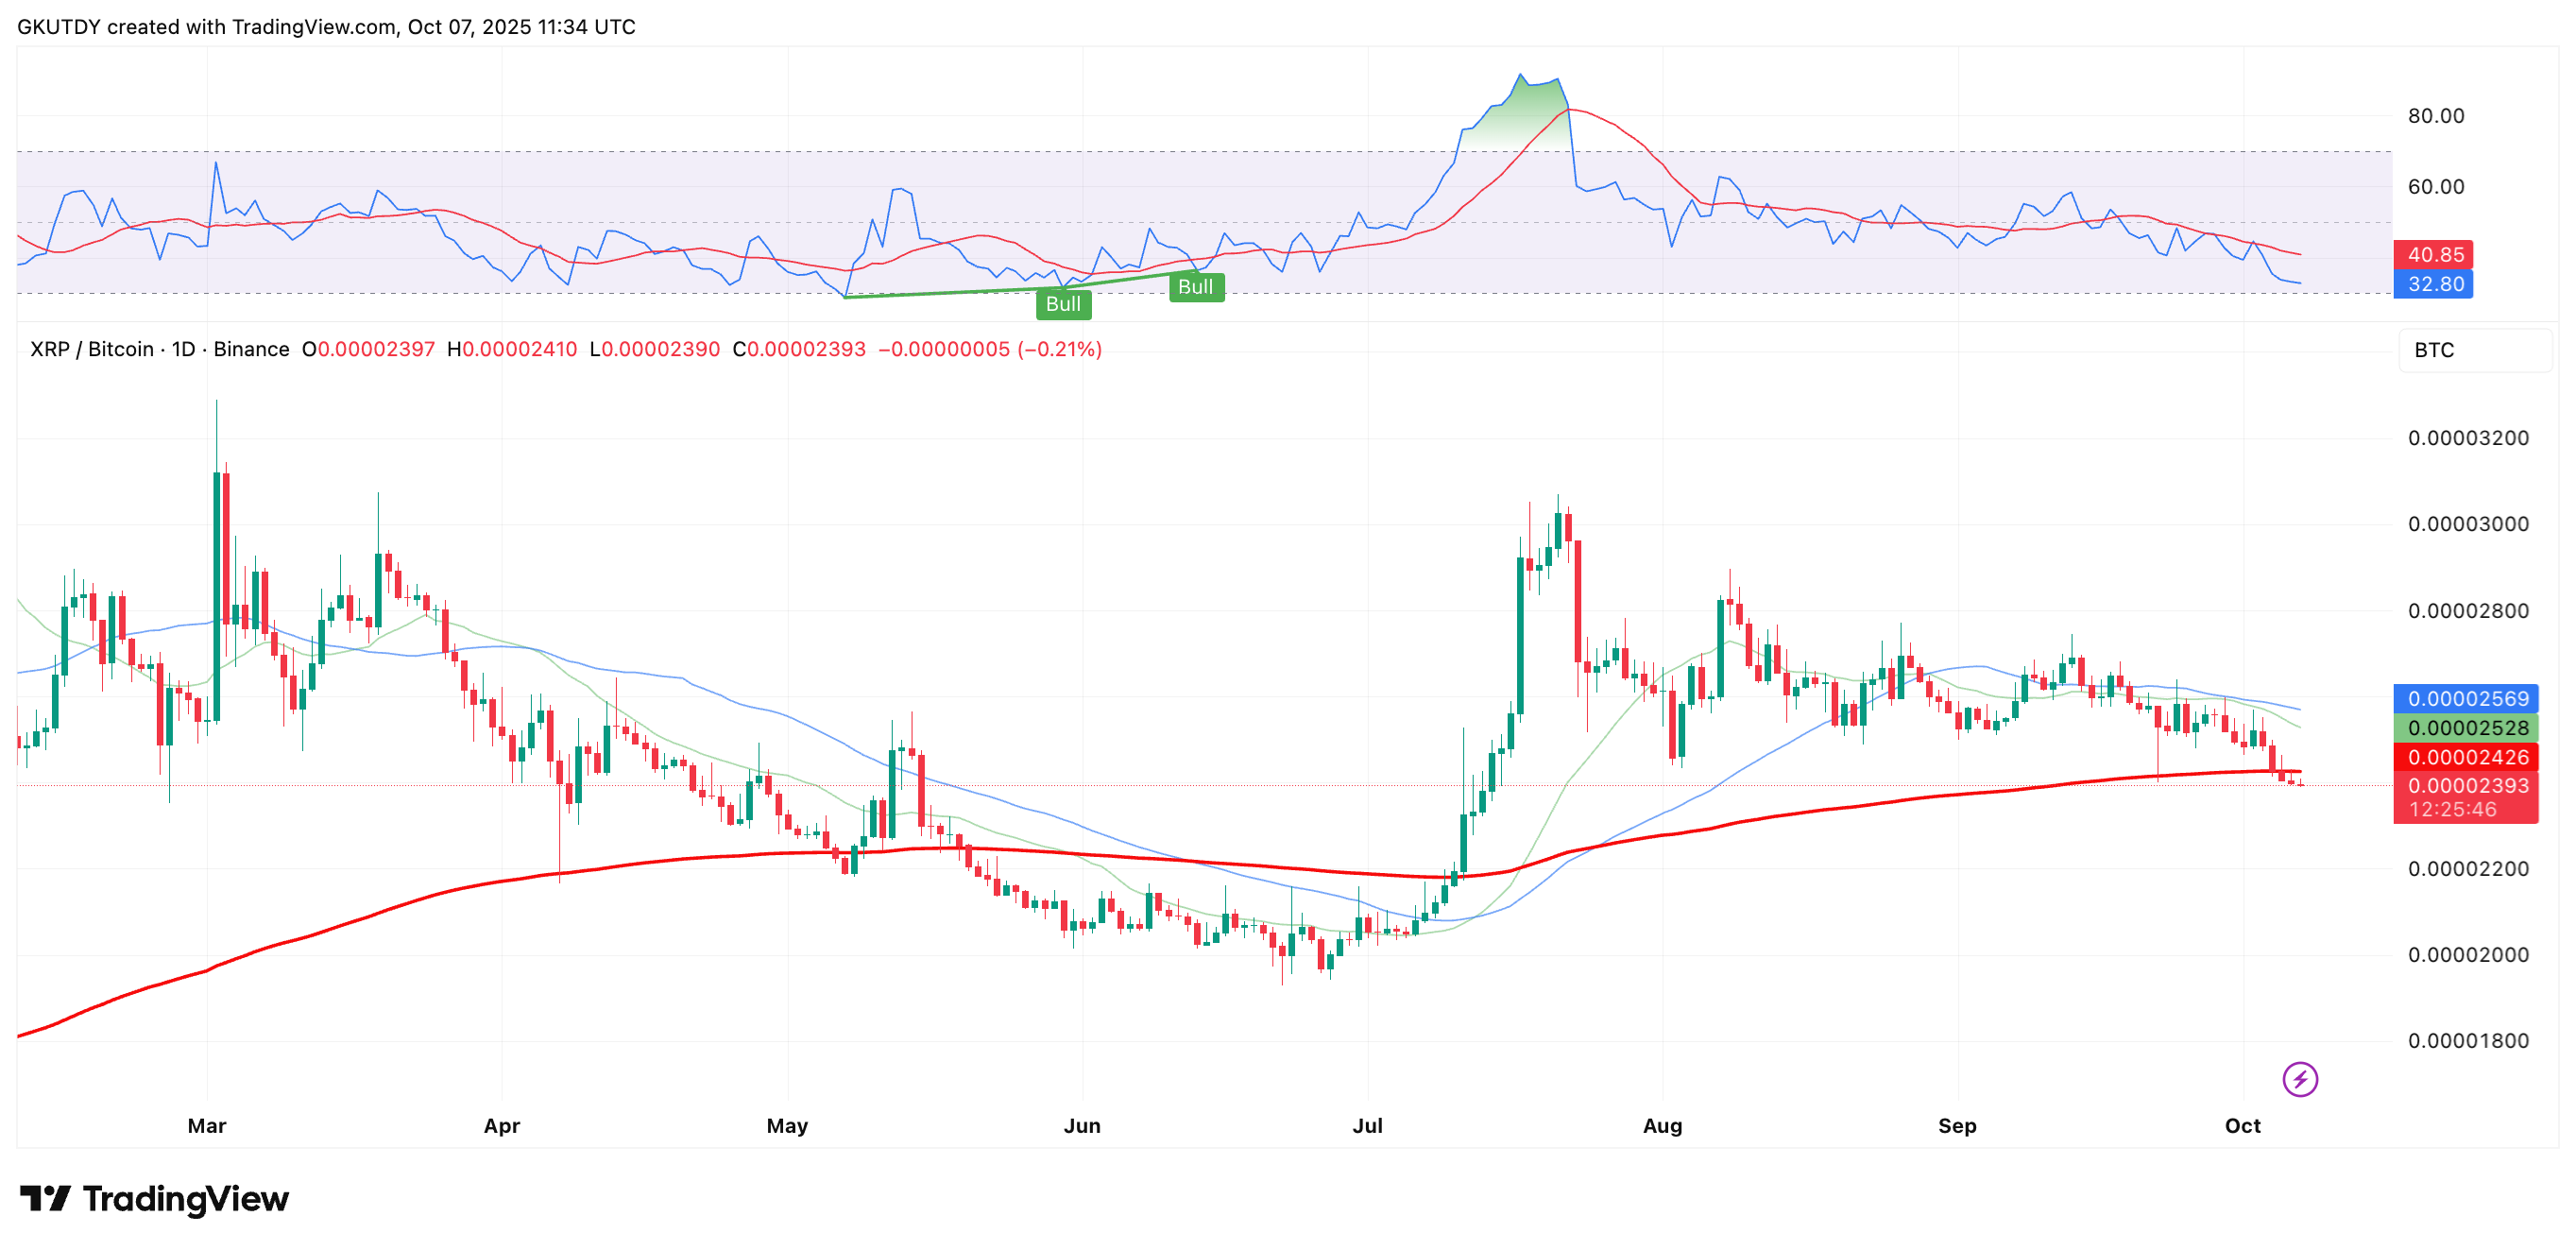Click the Jul label on time axis

1367,1125
